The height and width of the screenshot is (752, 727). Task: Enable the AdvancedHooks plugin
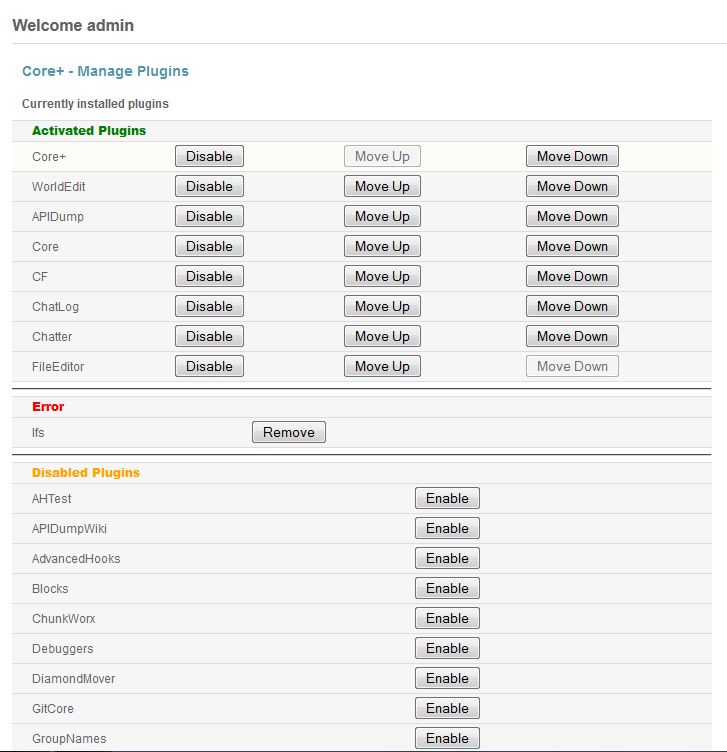(x=447, y=558)
